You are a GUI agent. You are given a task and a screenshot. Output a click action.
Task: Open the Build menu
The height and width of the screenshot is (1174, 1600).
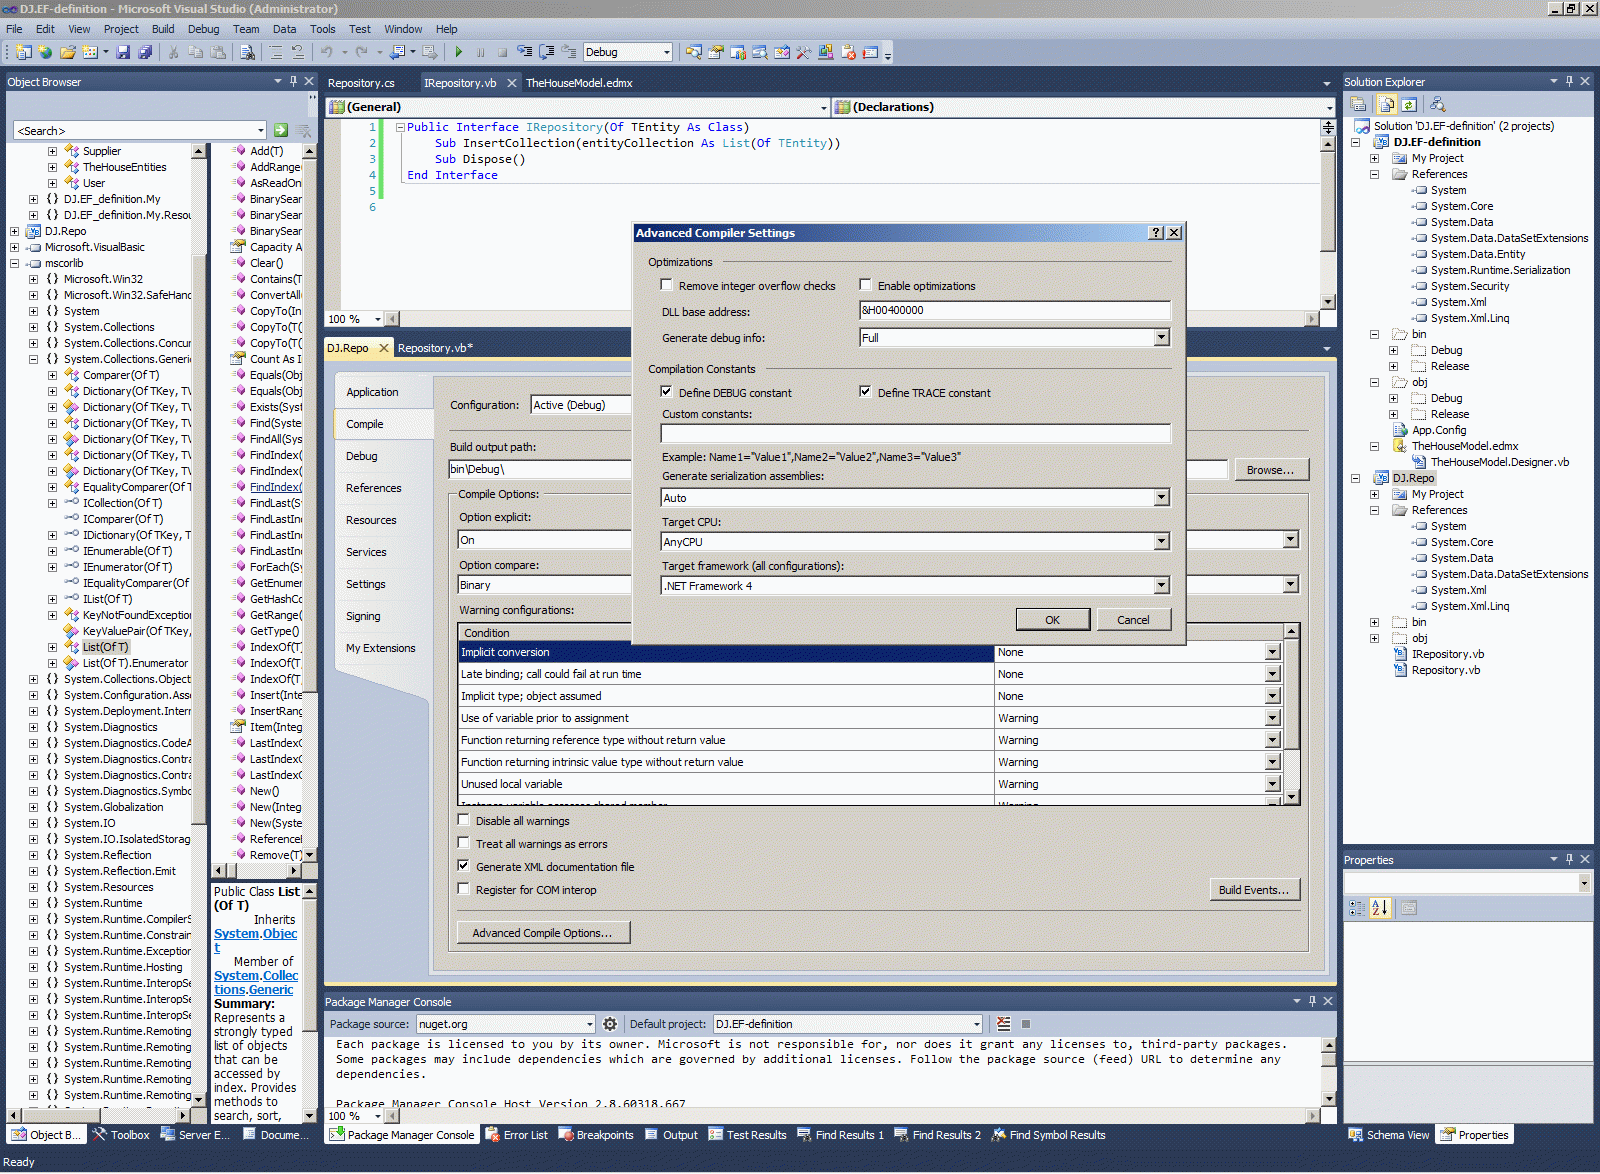click(x=162, y=29)
